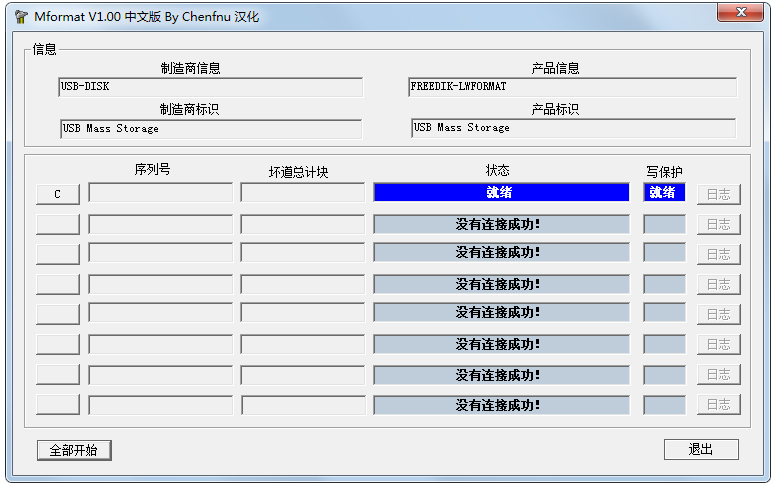Click the wide blue 就绪 status bar
Image resolution: width=775 pixels, height=488 pixels.
[501, 192]
